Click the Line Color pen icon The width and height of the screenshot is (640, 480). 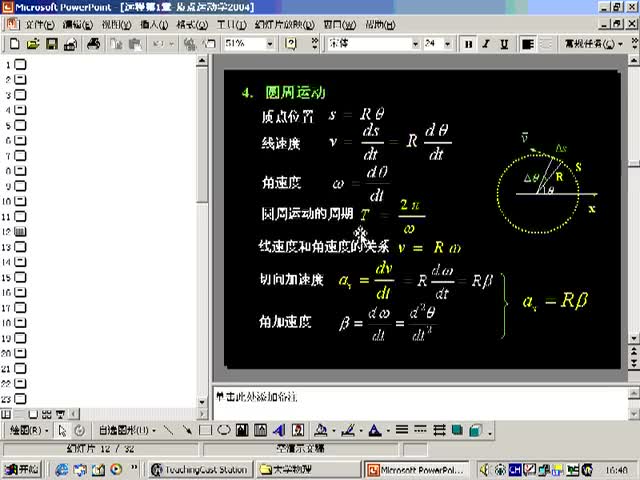(x=348, y=430)
